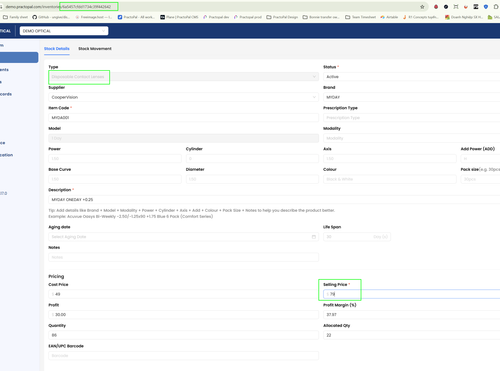Open the DEMO OPTICAL branch dropdown

(64, 31)
